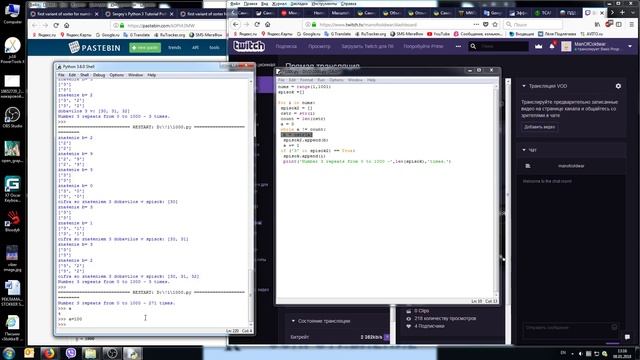Click the EN language indicator in the tray
The image size is (640, 360).
pyautogui.click(x=563, y=353)
